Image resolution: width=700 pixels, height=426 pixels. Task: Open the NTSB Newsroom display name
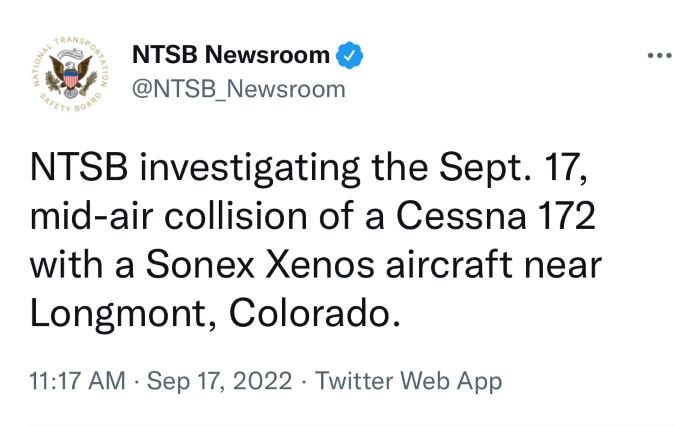(x=231, y=55)
